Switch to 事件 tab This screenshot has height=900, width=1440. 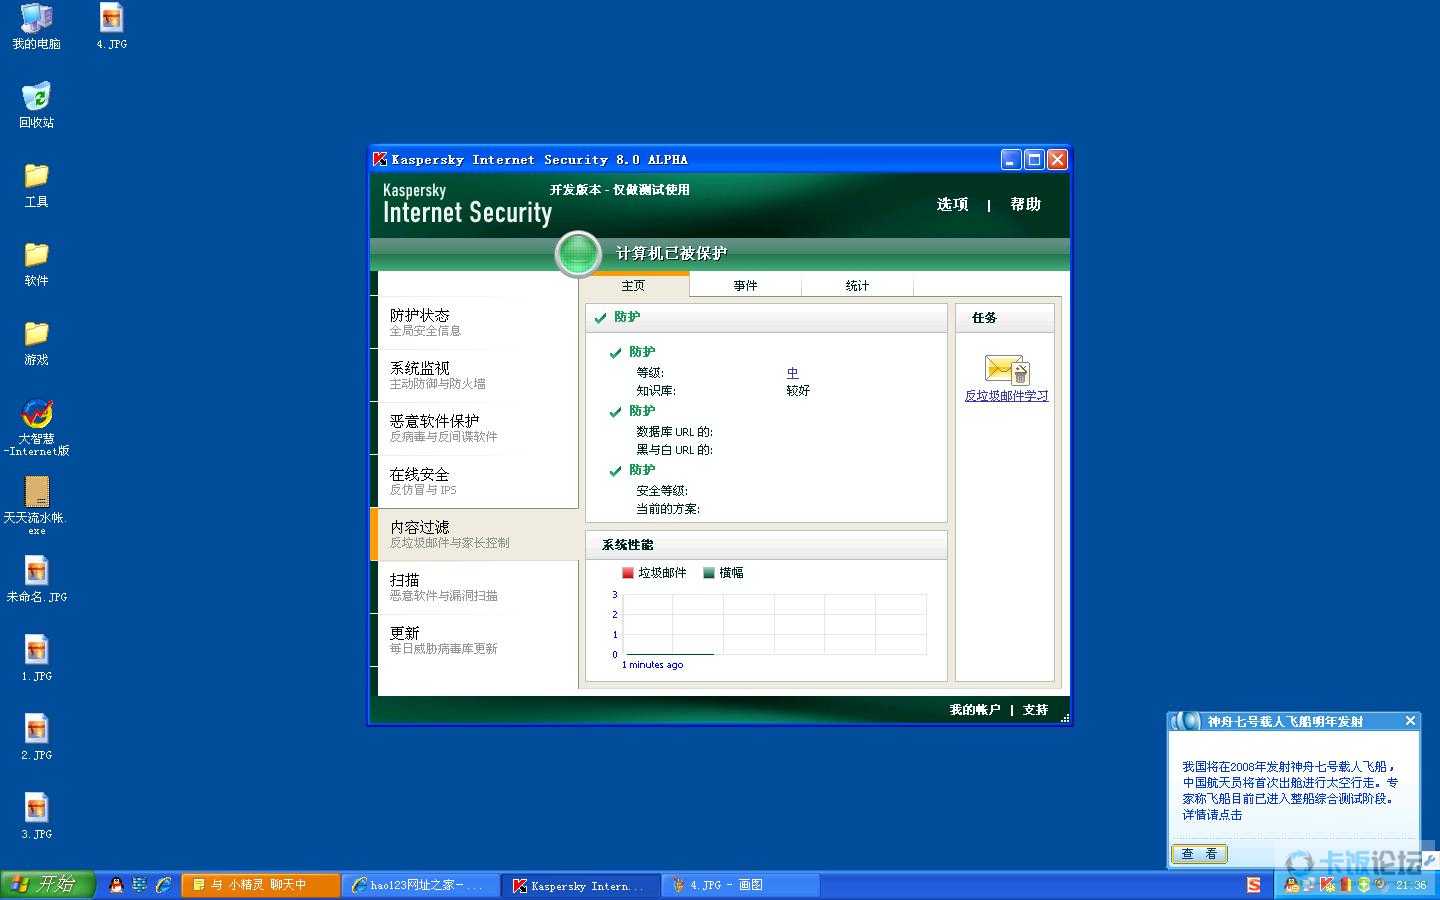[746, 286]
